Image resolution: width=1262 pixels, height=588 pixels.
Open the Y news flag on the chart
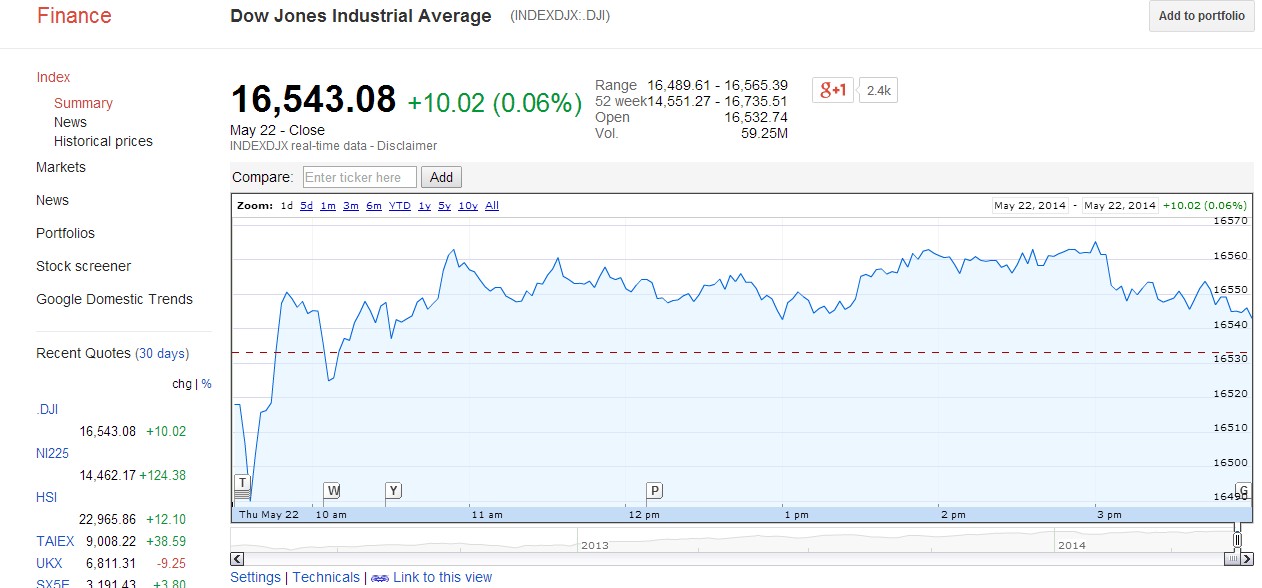[392, 490]
